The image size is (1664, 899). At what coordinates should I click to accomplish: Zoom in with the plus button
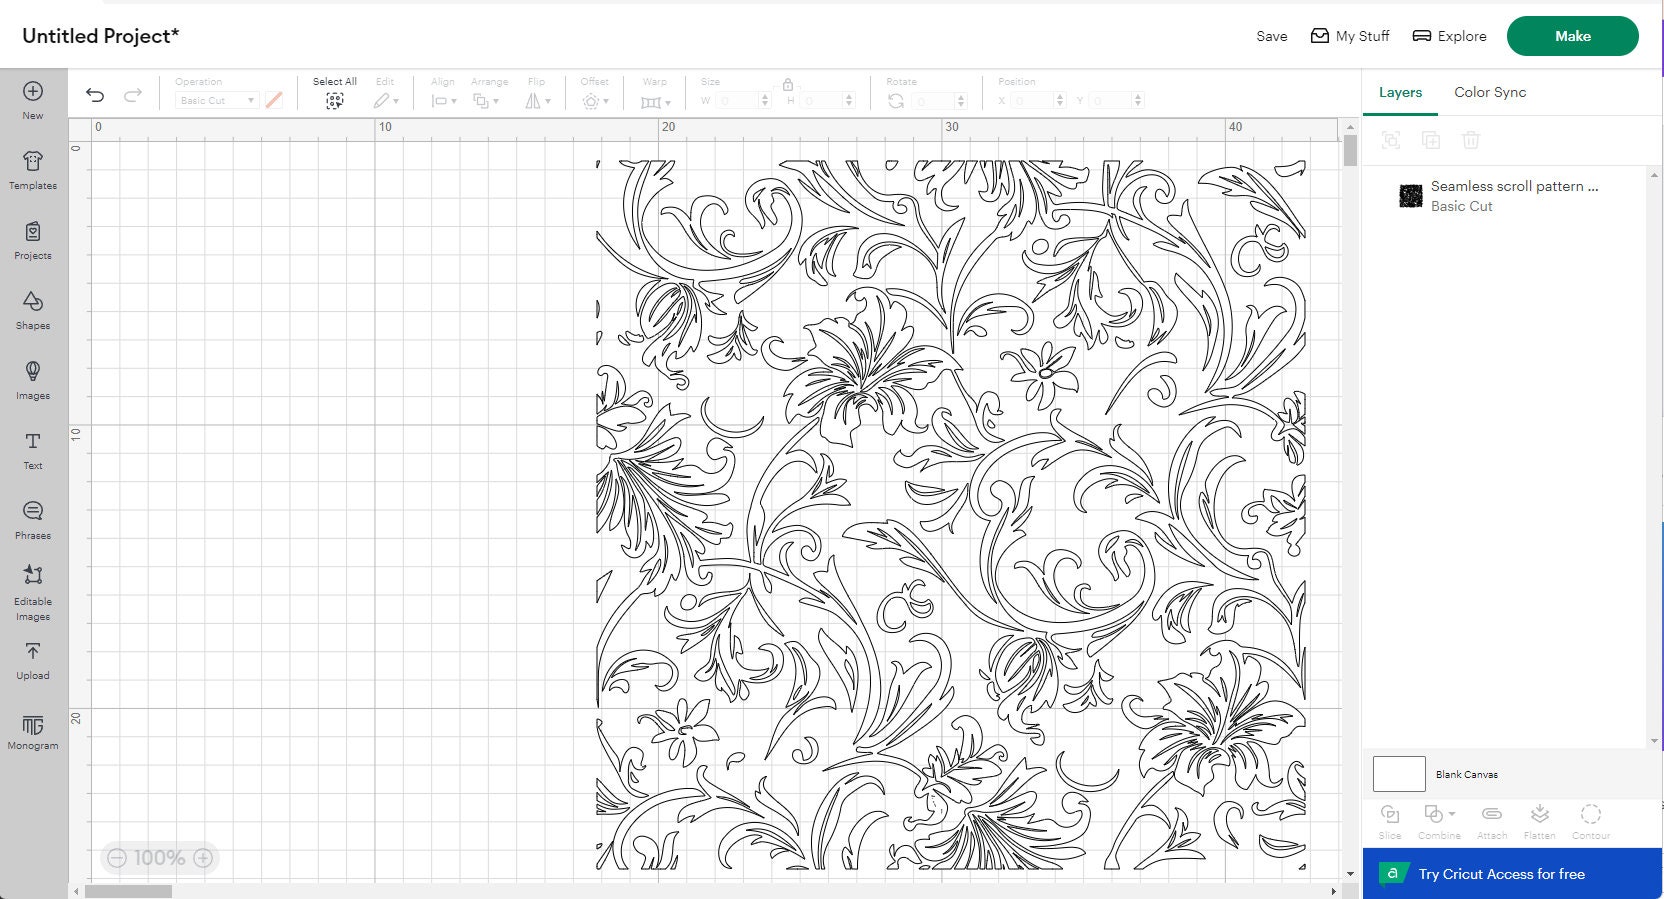point(203,858)
